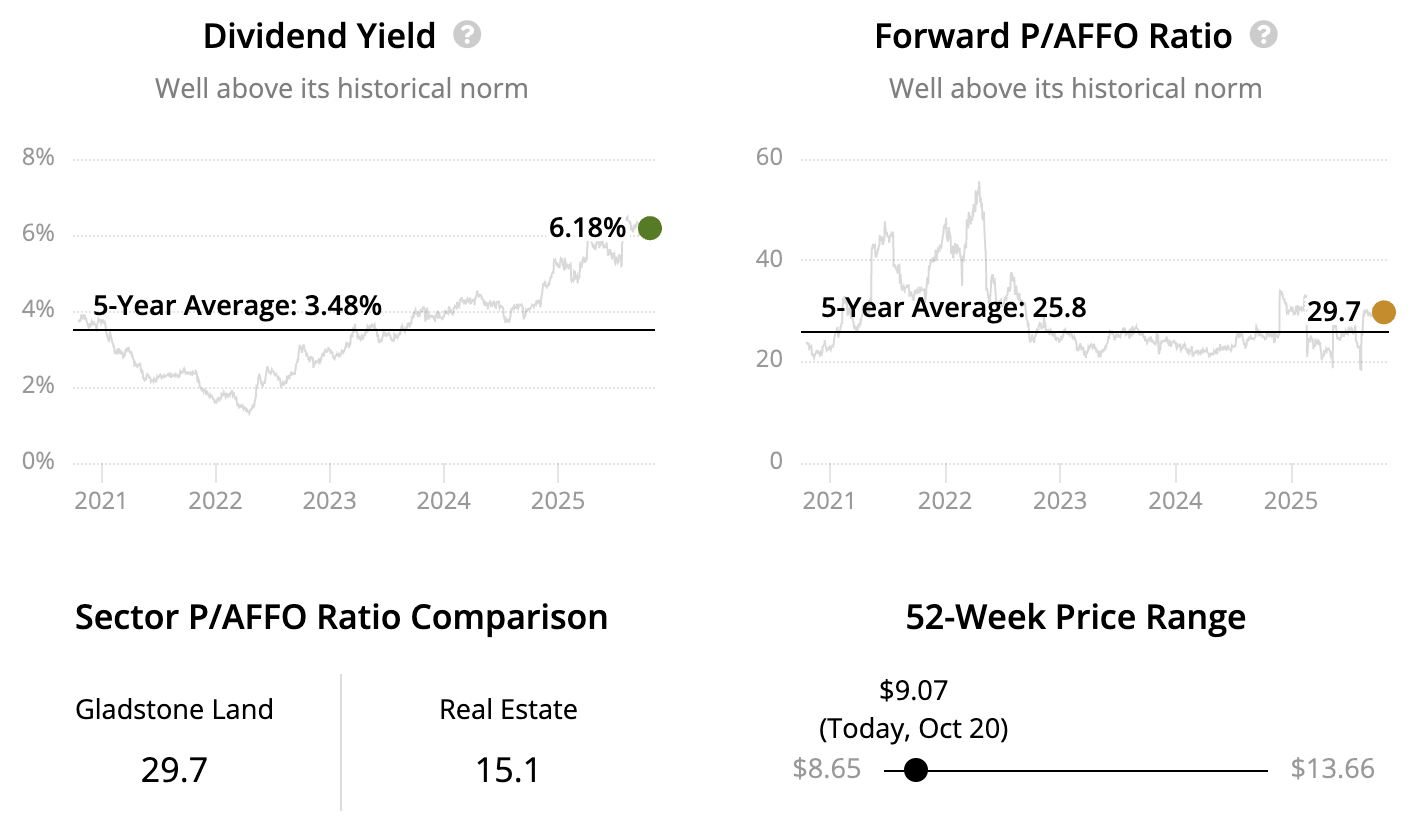Viewport: 1424px width, 826px height.
Task: Click the 6.18% dividend yield value label
Action: (x=587, y=228)
